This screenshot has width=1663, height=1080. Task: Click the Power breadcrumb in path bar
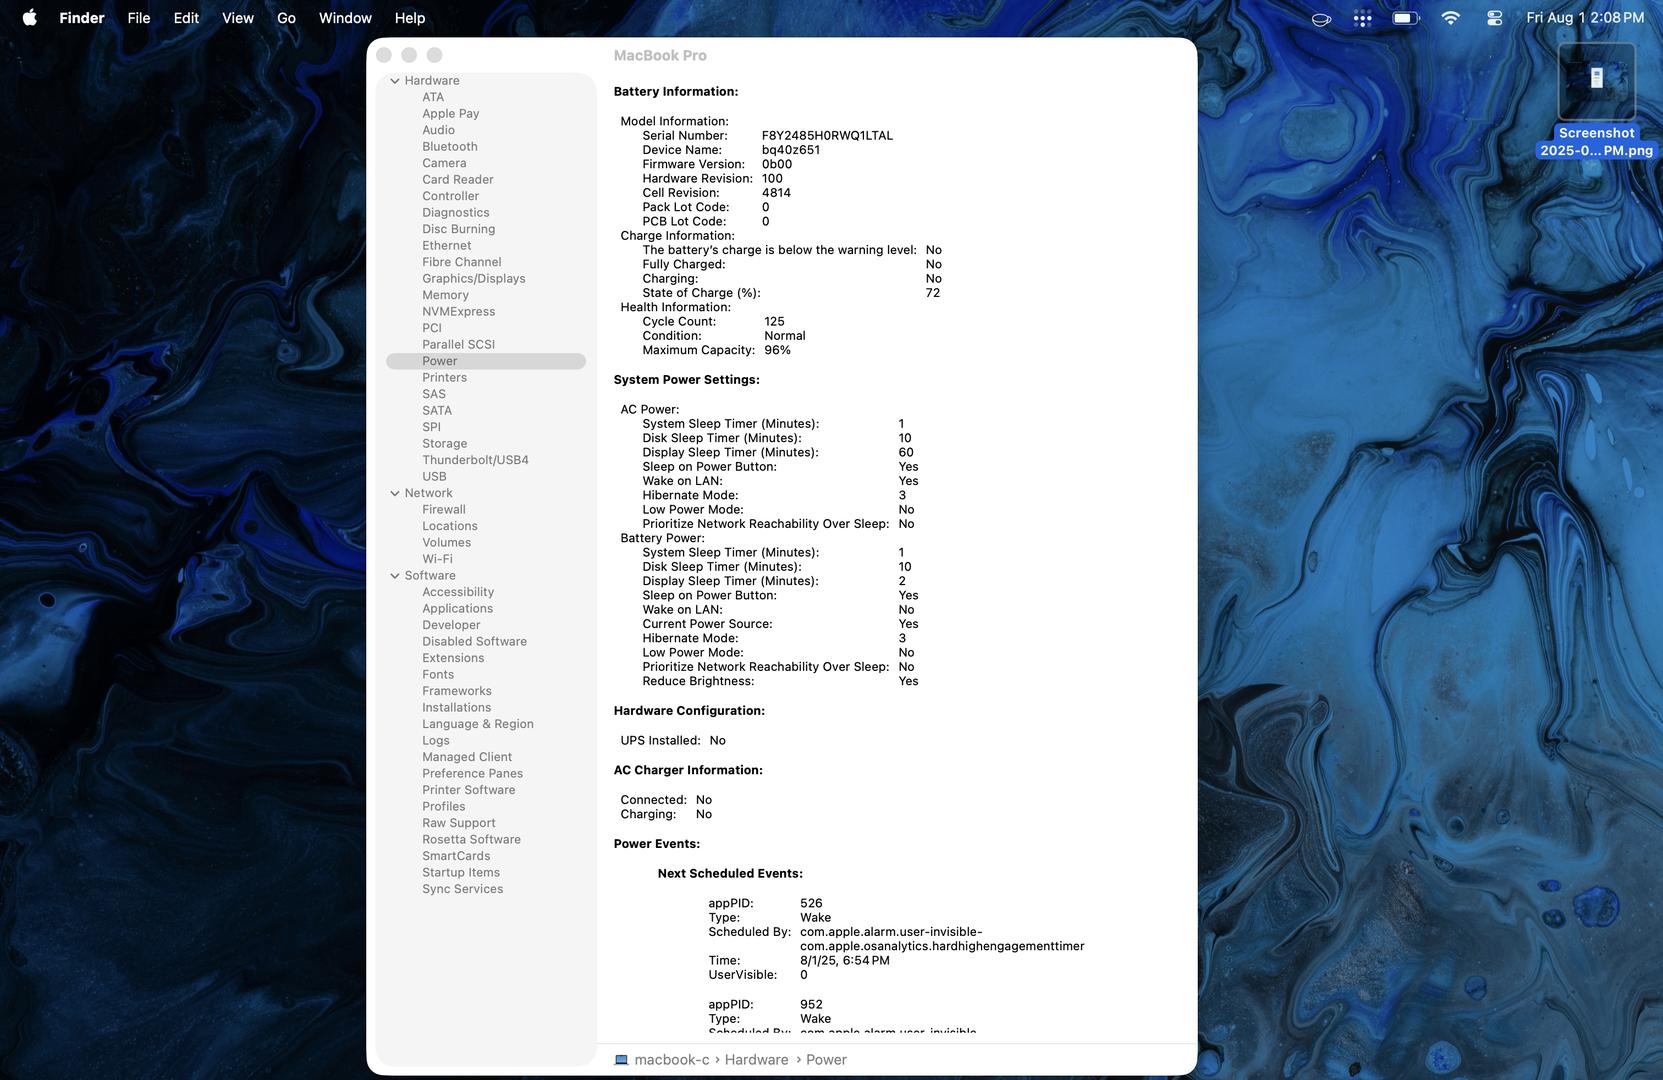click(x=826, y=1060)
